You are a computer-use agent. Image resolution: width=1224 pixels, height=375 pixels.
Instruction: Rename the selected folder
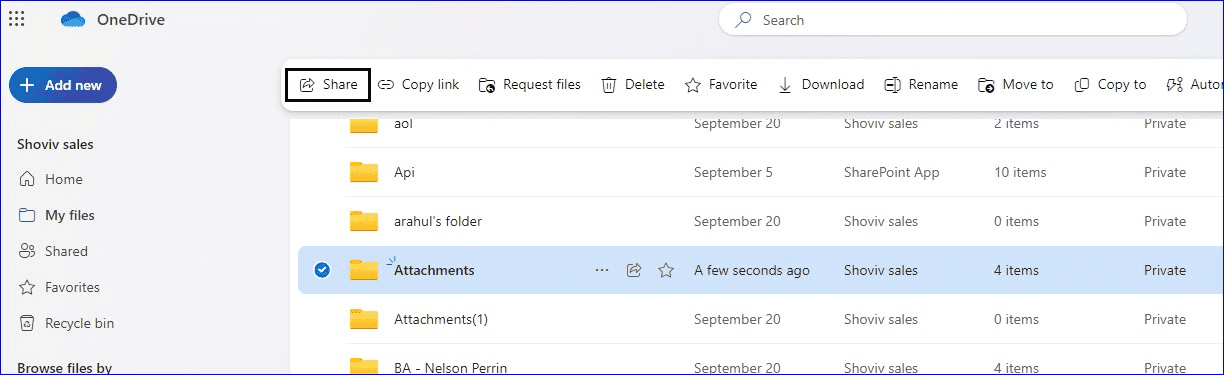point(921,85)
